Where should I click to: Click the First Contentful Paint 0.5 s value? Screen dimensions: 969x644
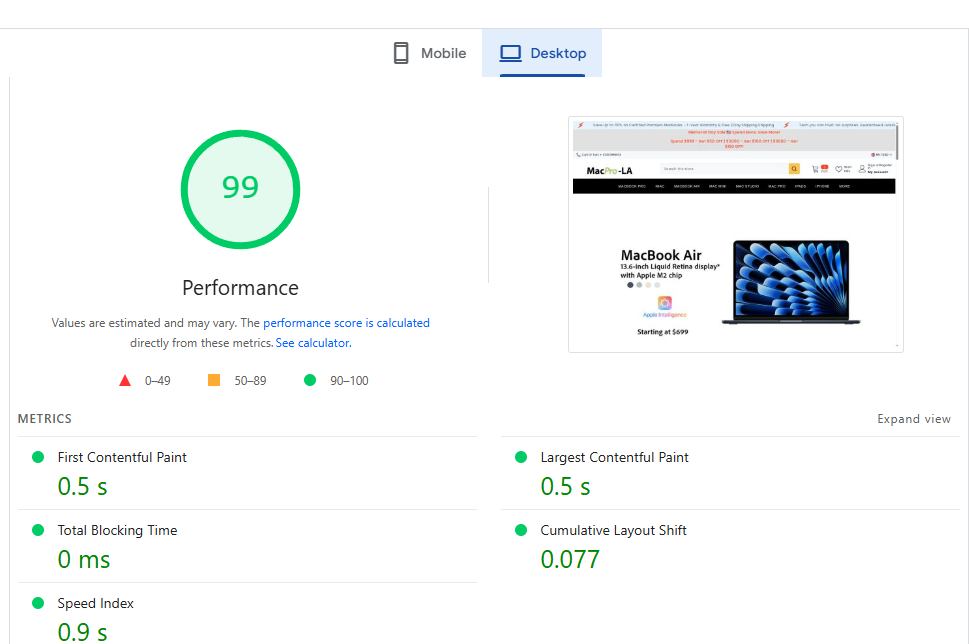tap(82, 487)
